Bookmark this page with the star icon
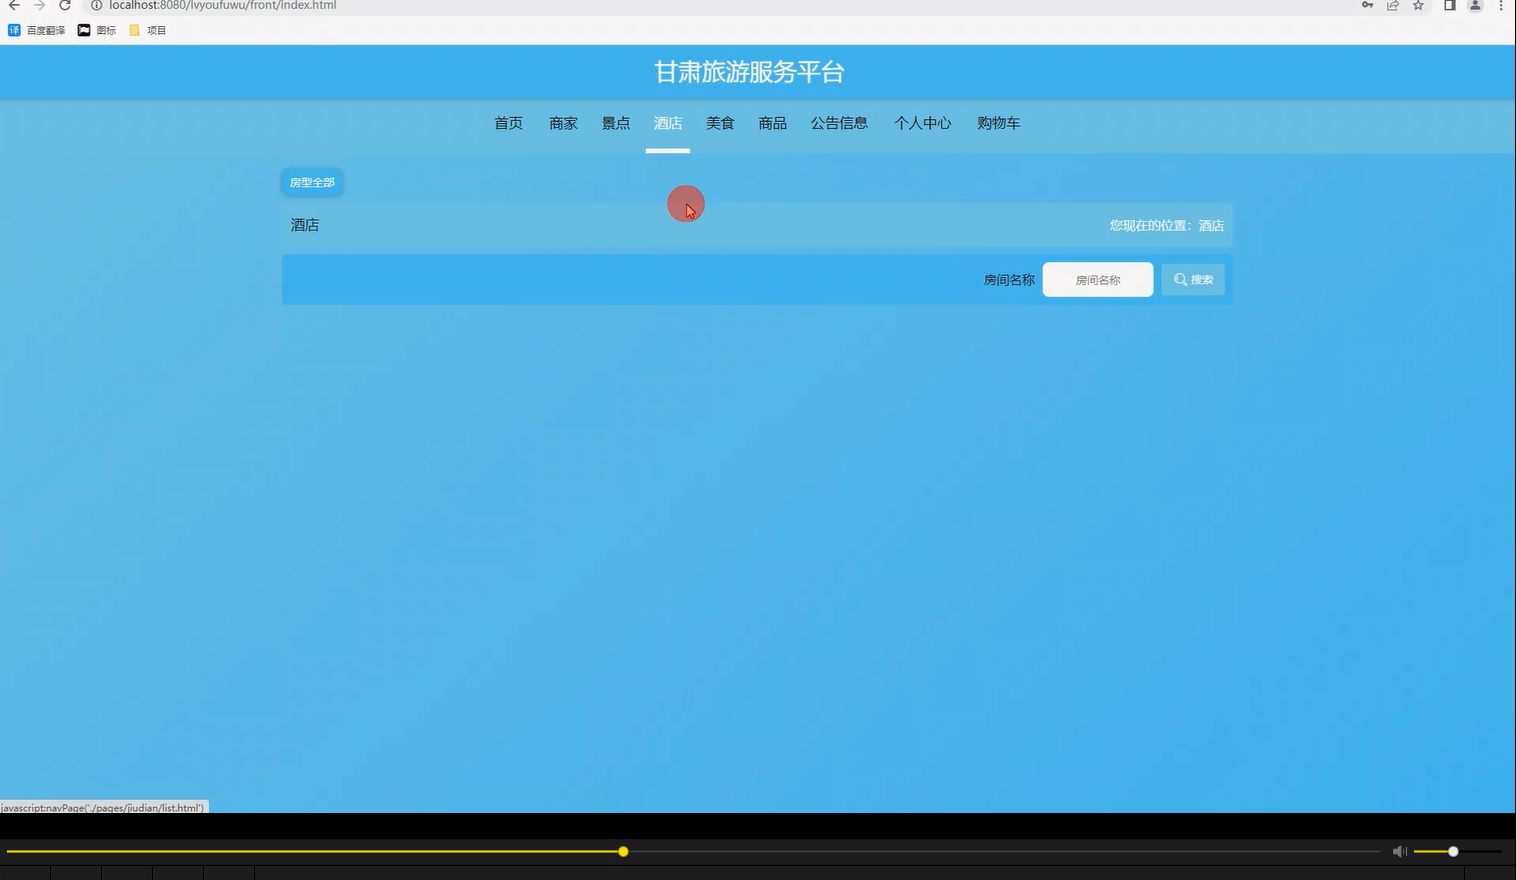1516x880 pixels. [x=1418, y=6]
